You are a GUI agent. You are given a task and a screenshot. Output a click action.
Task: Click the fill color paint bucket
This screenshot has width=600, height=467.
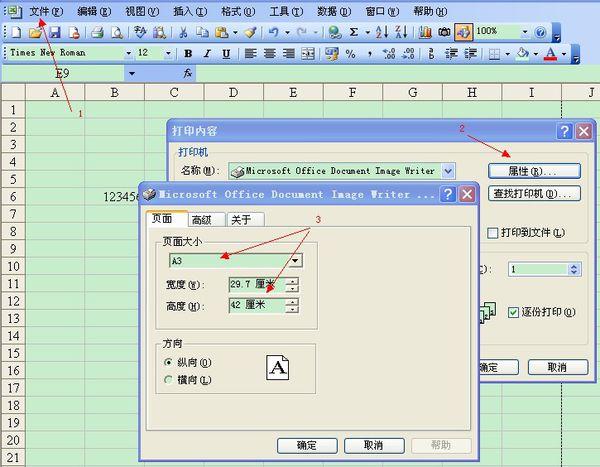point(523,54)
